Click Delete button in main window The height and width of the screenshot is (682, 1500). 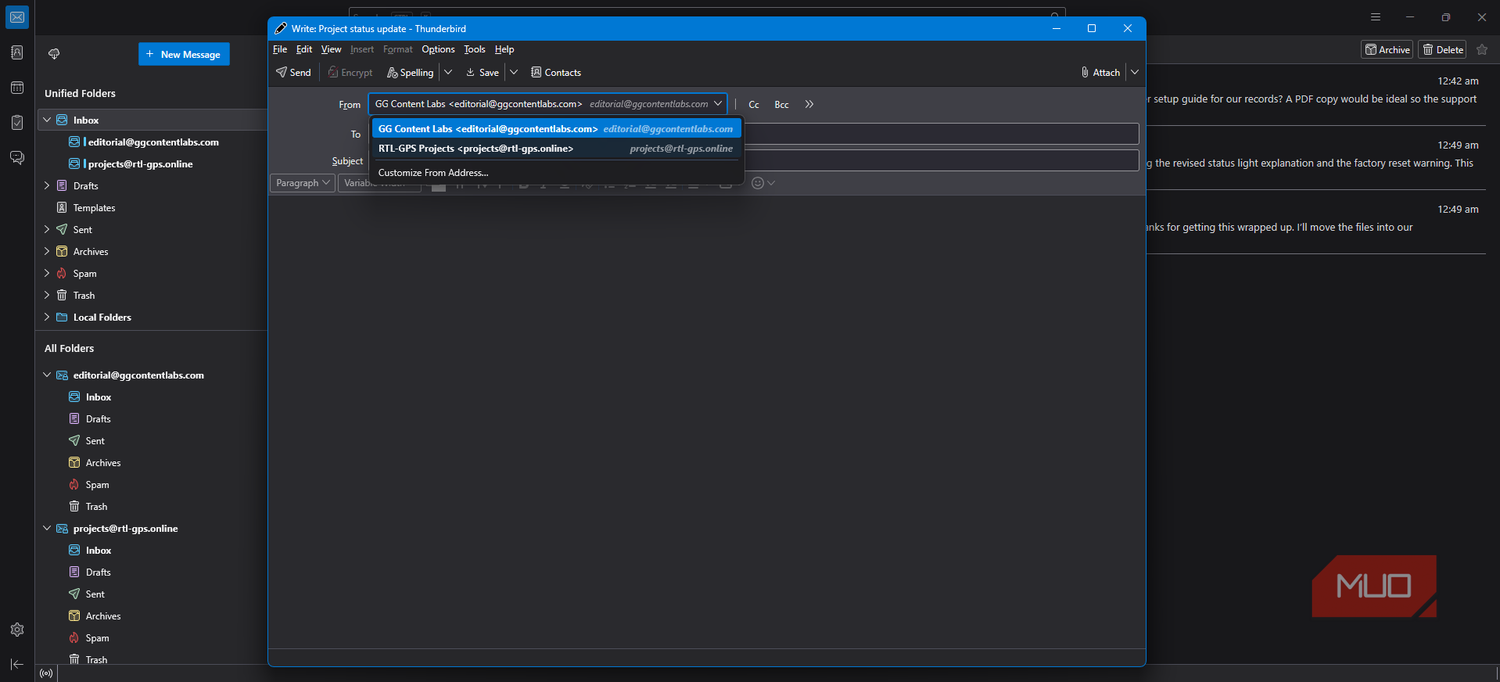pos(1443,49)
